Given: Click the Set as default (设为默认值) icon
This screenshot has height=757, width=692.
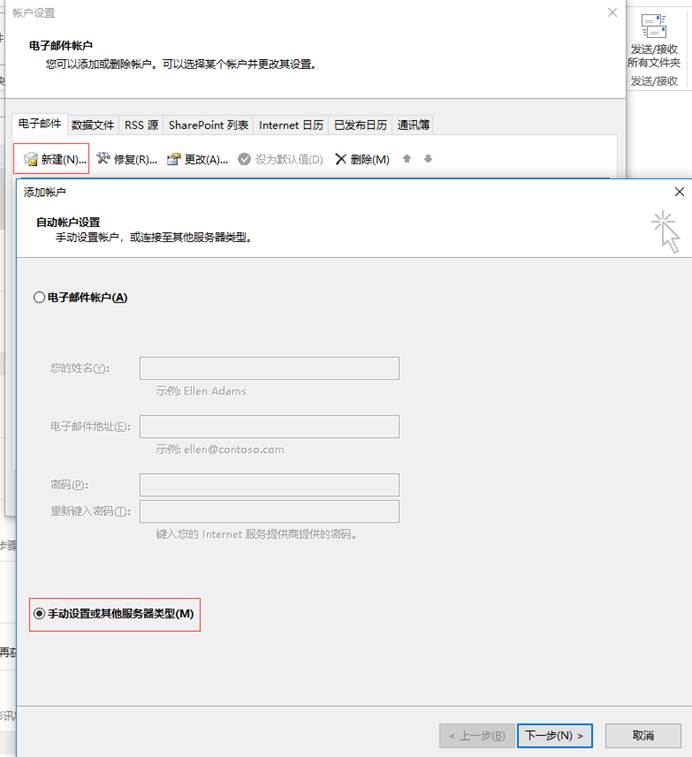Looking at the screenshot, I should (x=244, y=159).
